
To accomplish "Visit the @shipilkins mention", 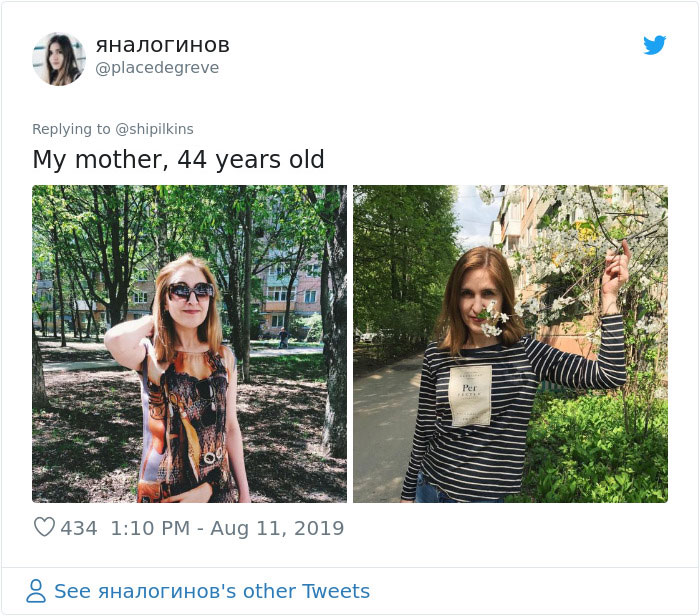I will click(154, 129).
